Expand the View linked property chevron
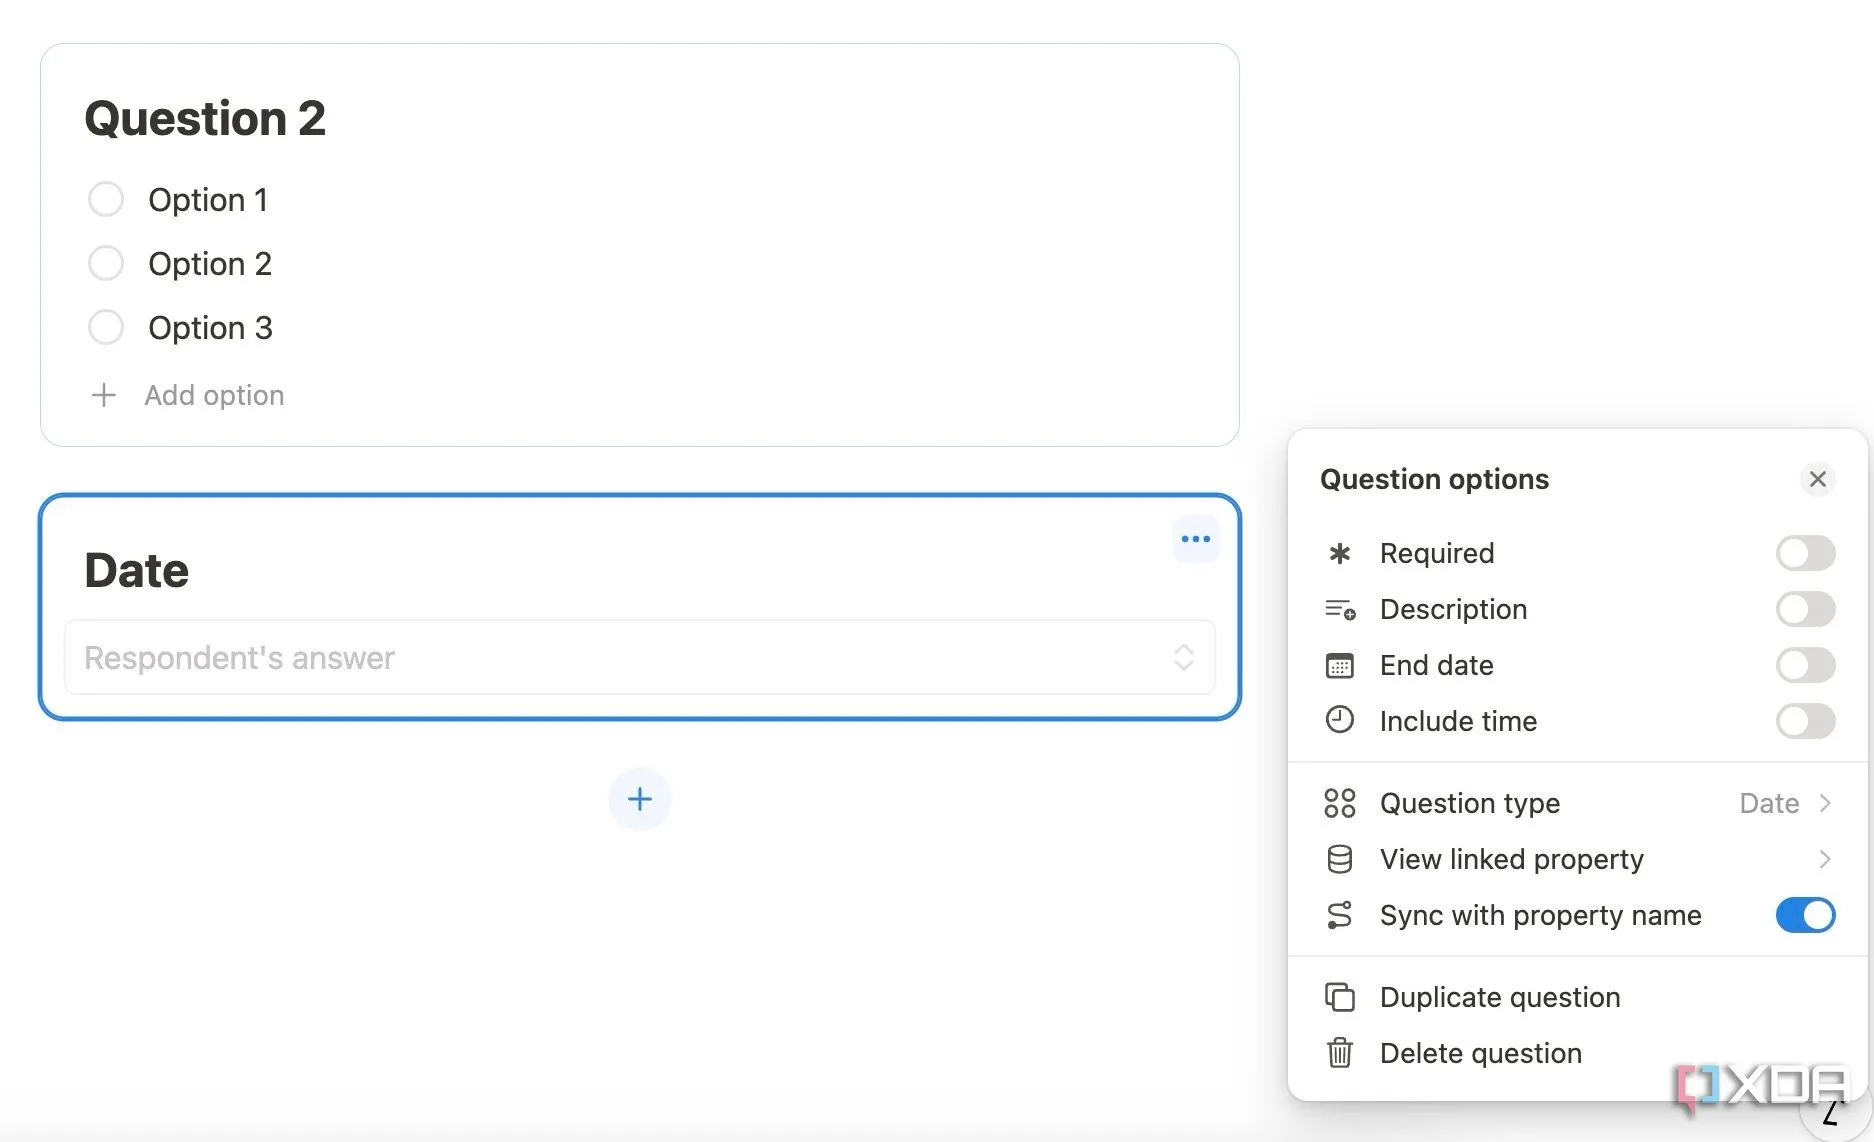Screen dimensions: 1874x1142 click(x=1825, y=859)
